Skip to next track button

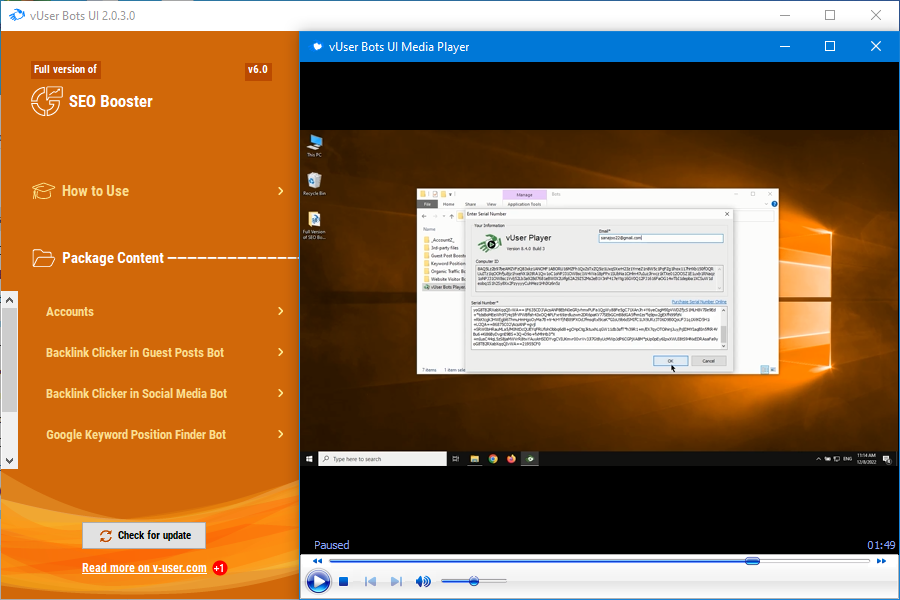point(396,582)
